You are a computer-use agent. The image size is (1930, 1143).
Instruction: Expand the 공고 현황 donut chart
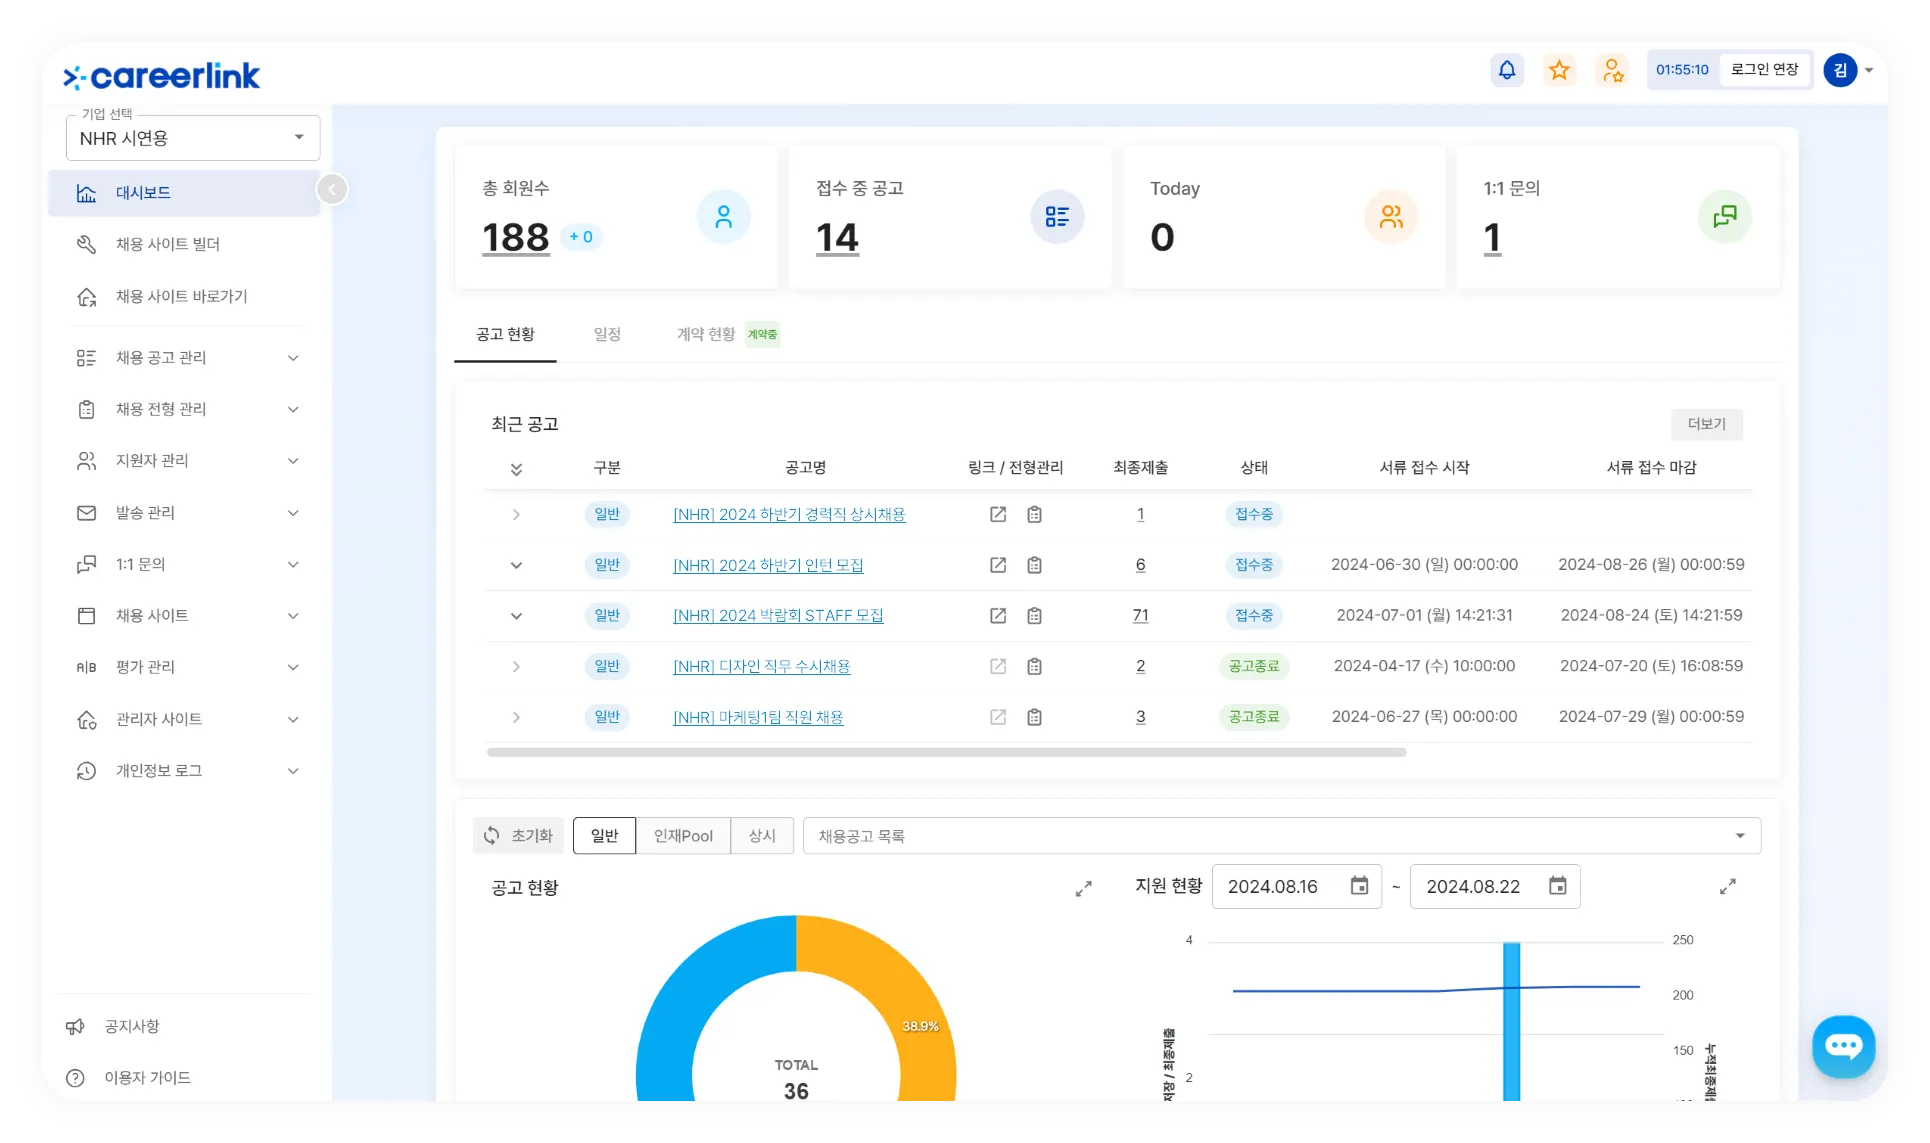point(1083,888)
